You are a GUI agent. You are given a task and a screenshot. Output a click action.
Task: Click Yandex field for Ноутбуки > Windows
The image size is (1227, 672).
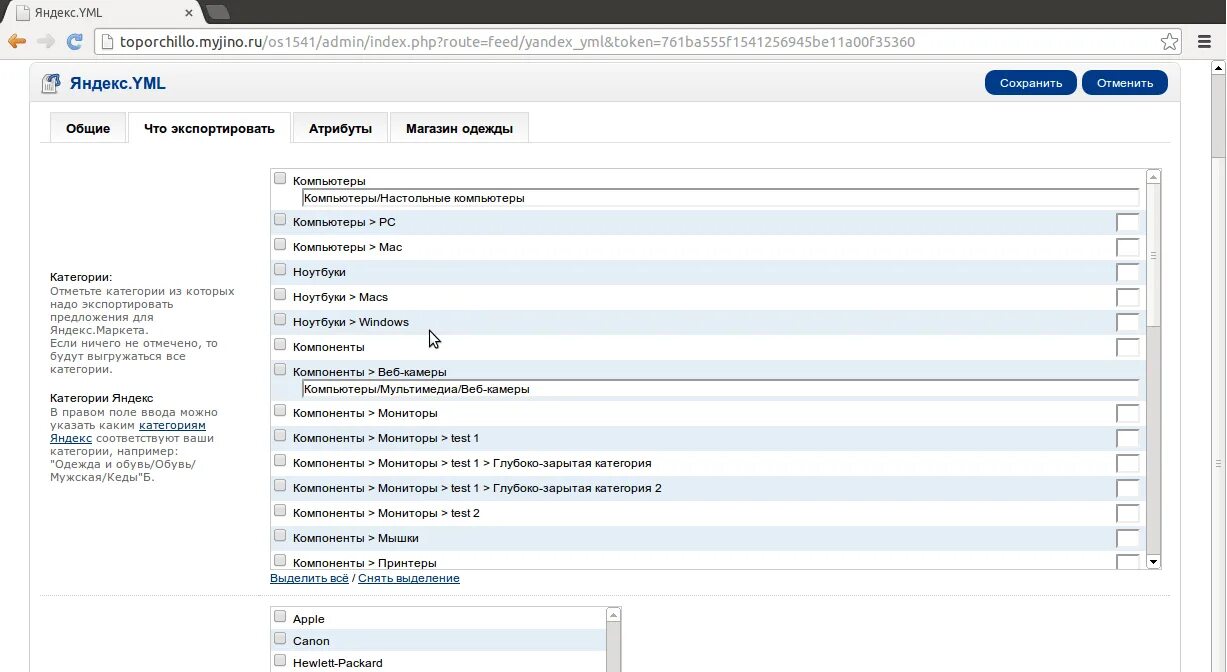[x=1128, y=322]
